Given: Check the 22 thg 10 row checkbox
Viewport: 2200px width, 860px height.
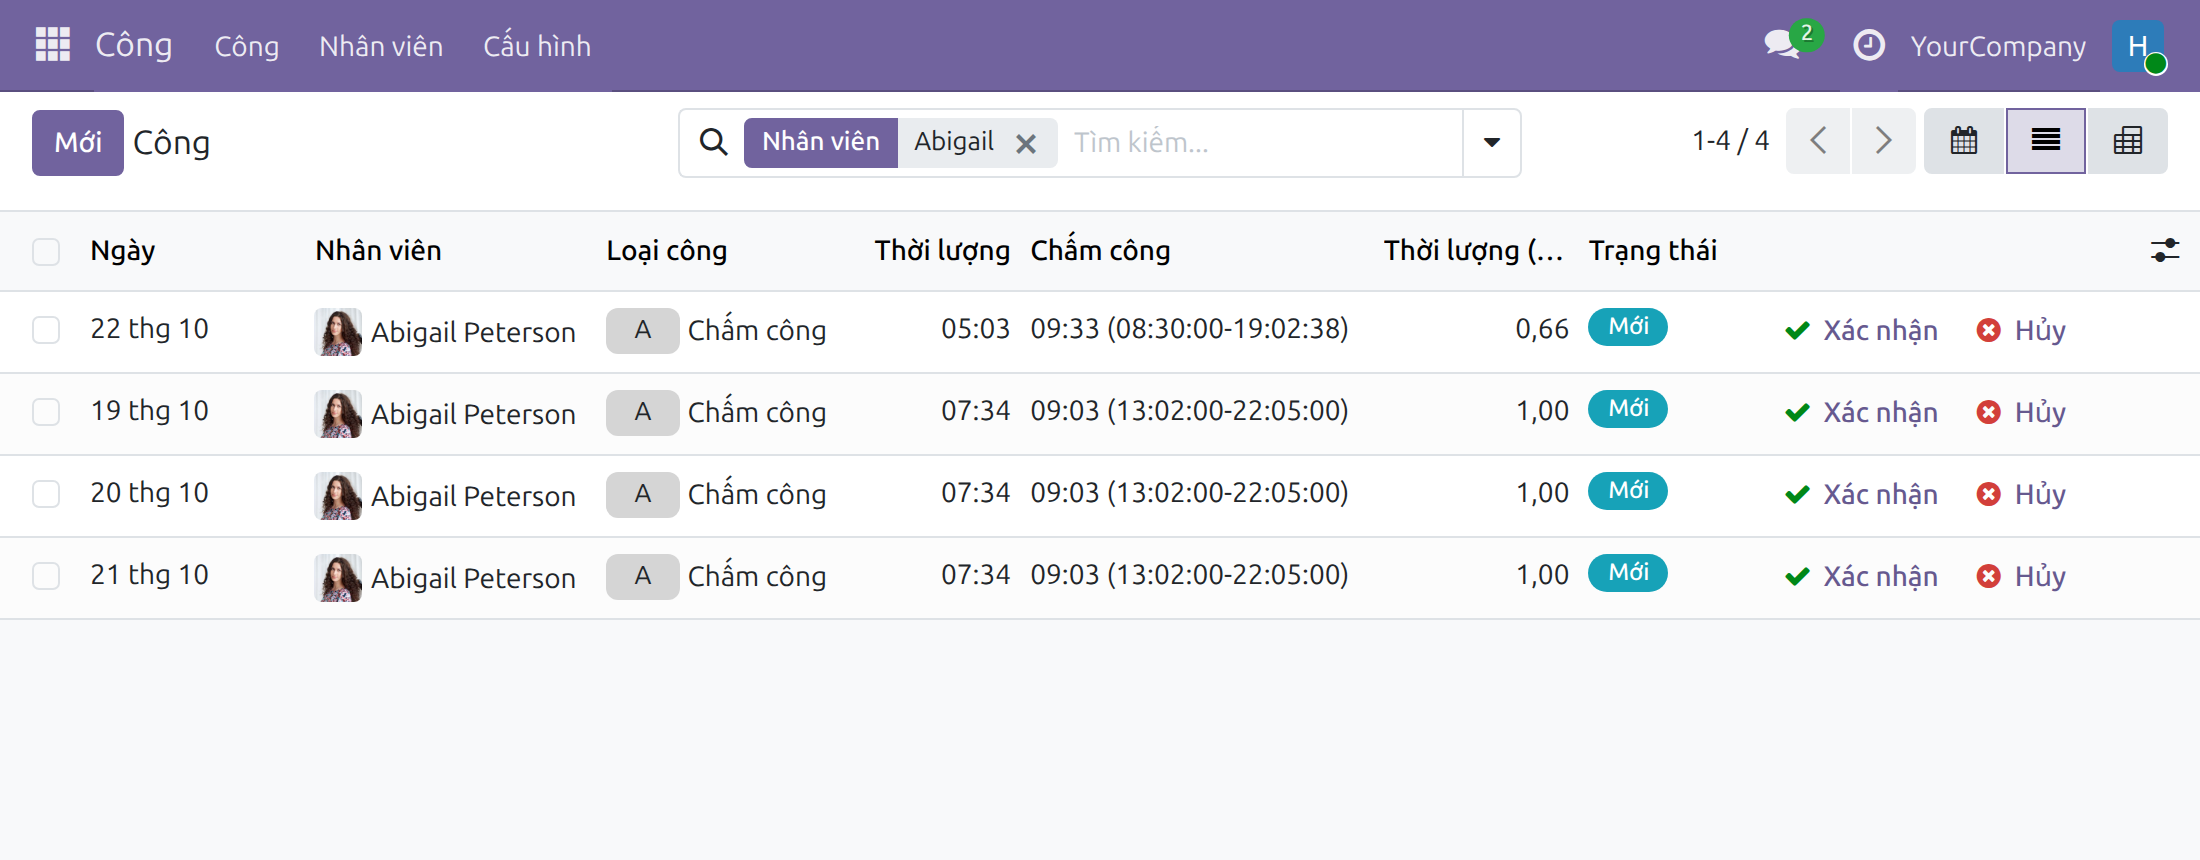Looking at the screenshot, I should click(x=46, y=330).
